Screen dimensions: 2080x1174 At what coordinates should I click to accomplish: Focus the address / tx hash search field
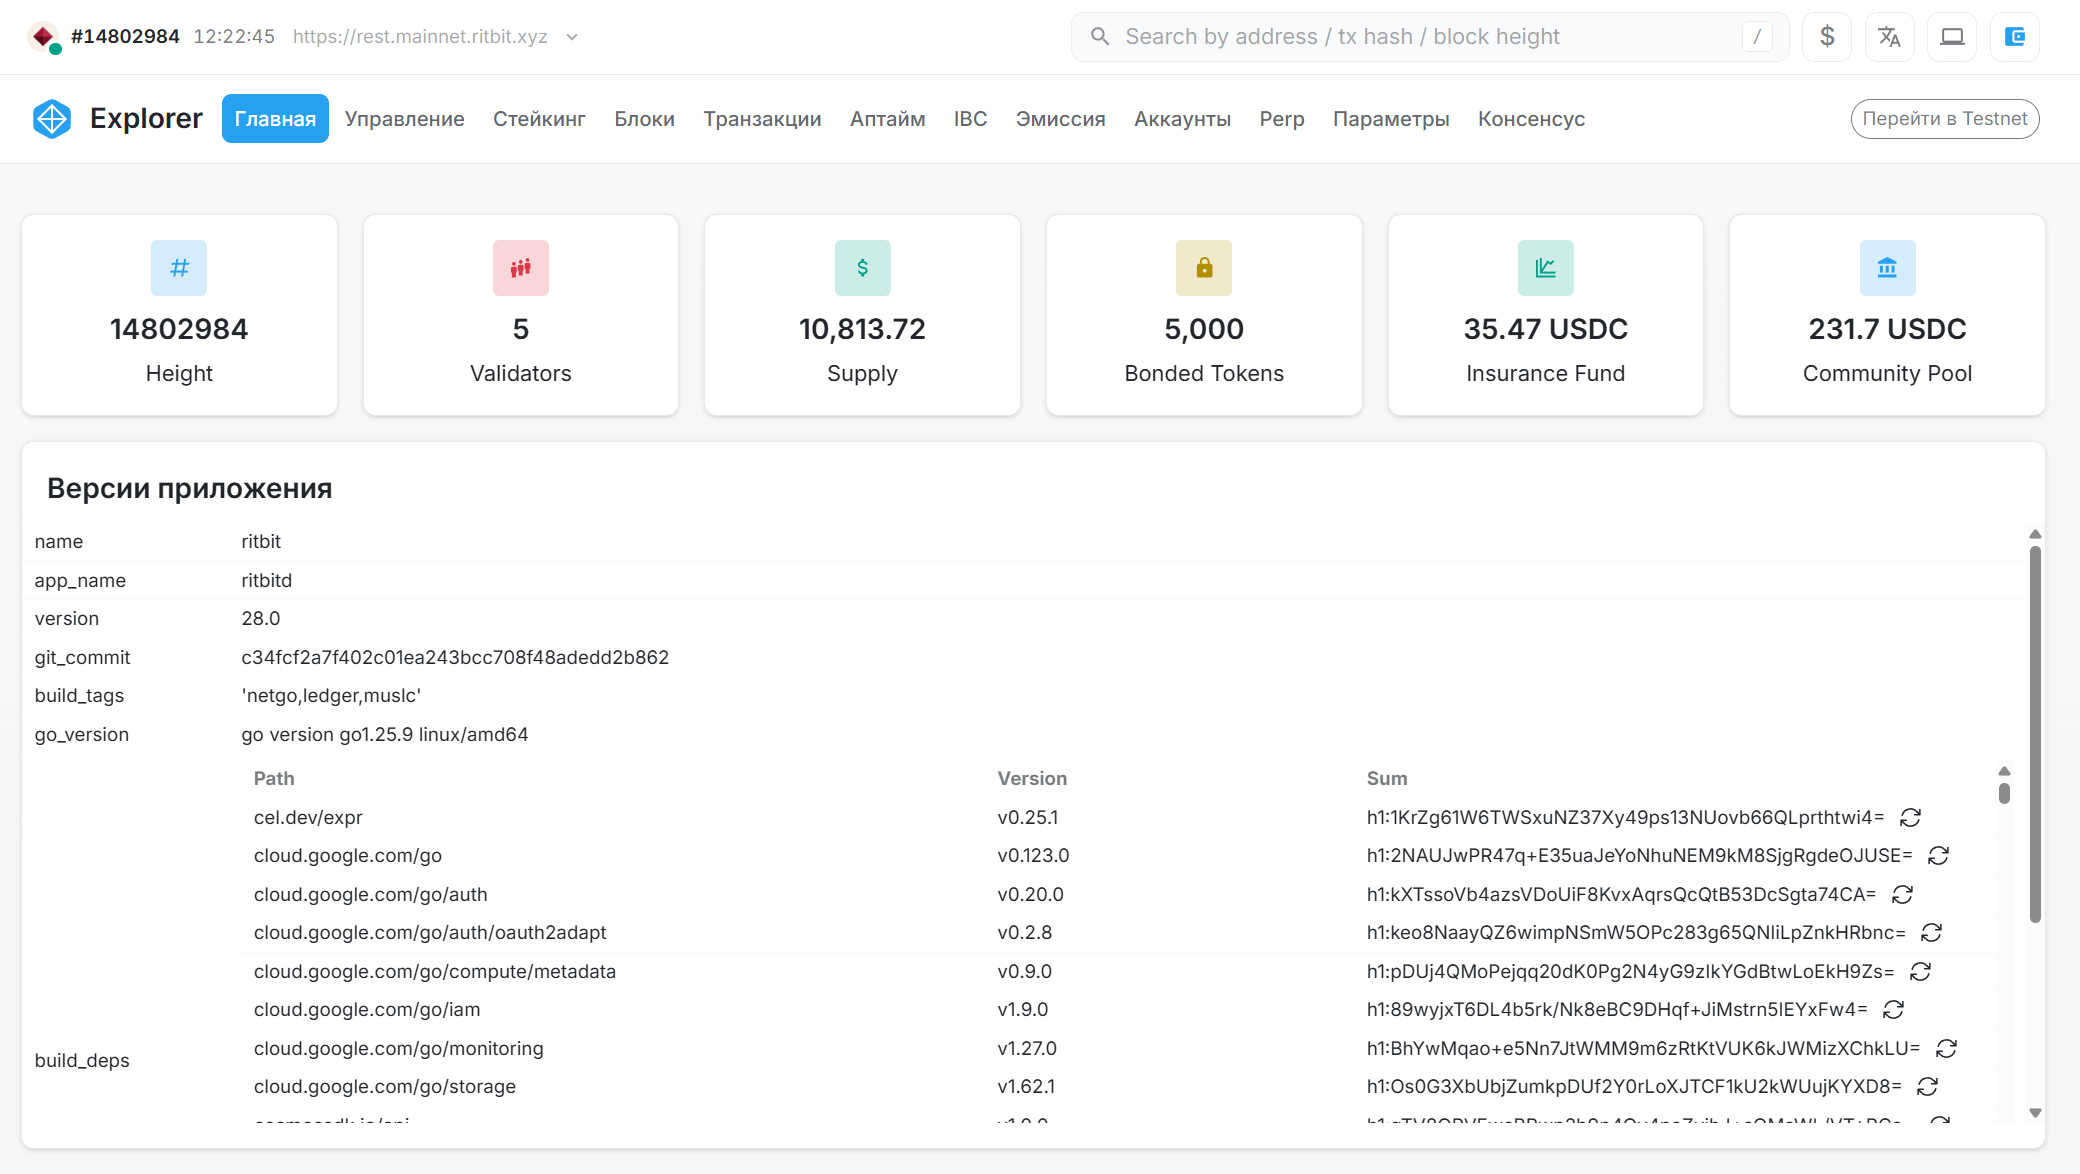tap(1430, 37)
